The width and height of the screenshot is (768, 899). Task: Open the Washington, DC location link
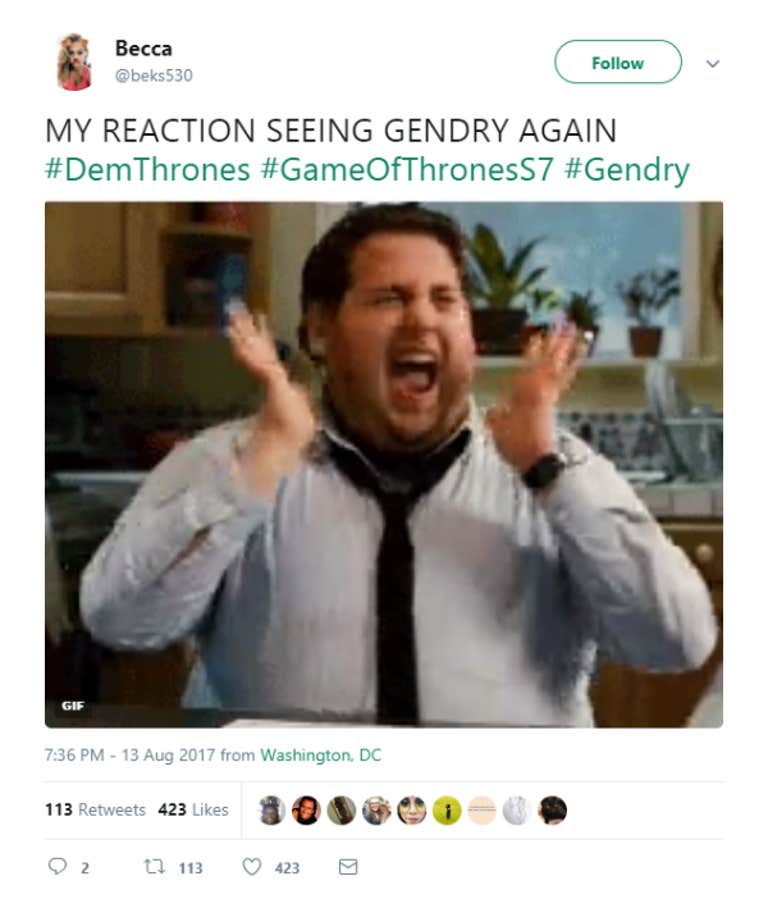(x=320, y=755)
